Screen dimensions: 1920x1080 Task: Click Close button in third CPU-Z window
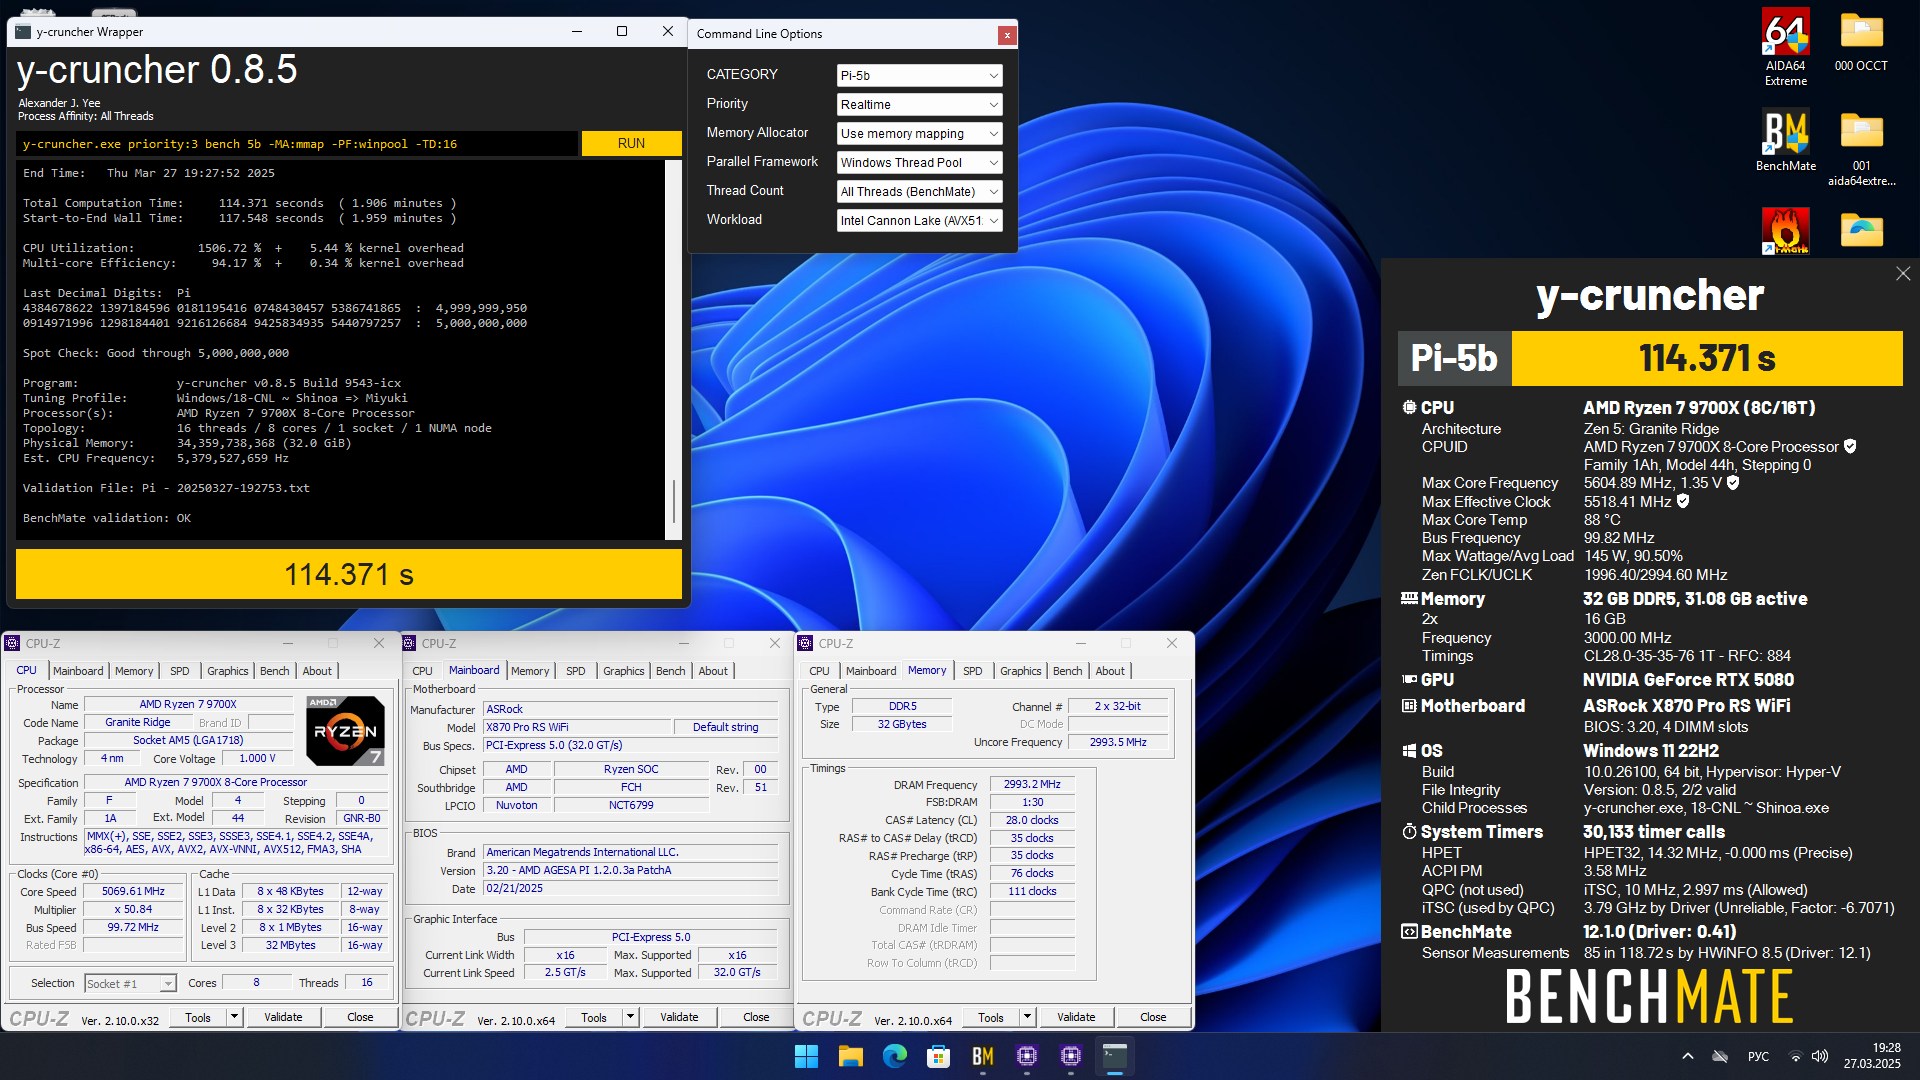tap(1153, 1017)
